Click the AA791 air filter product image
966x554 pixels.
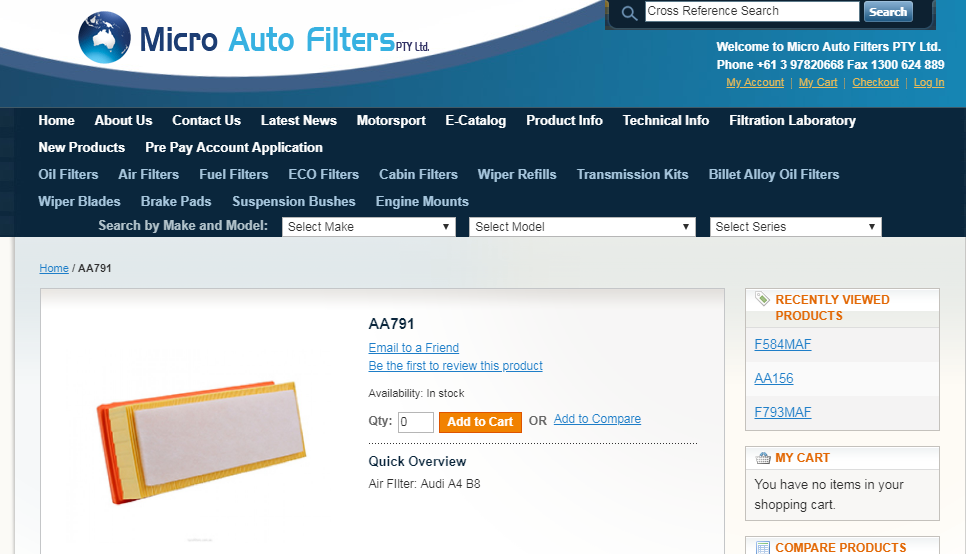(201, 441)
